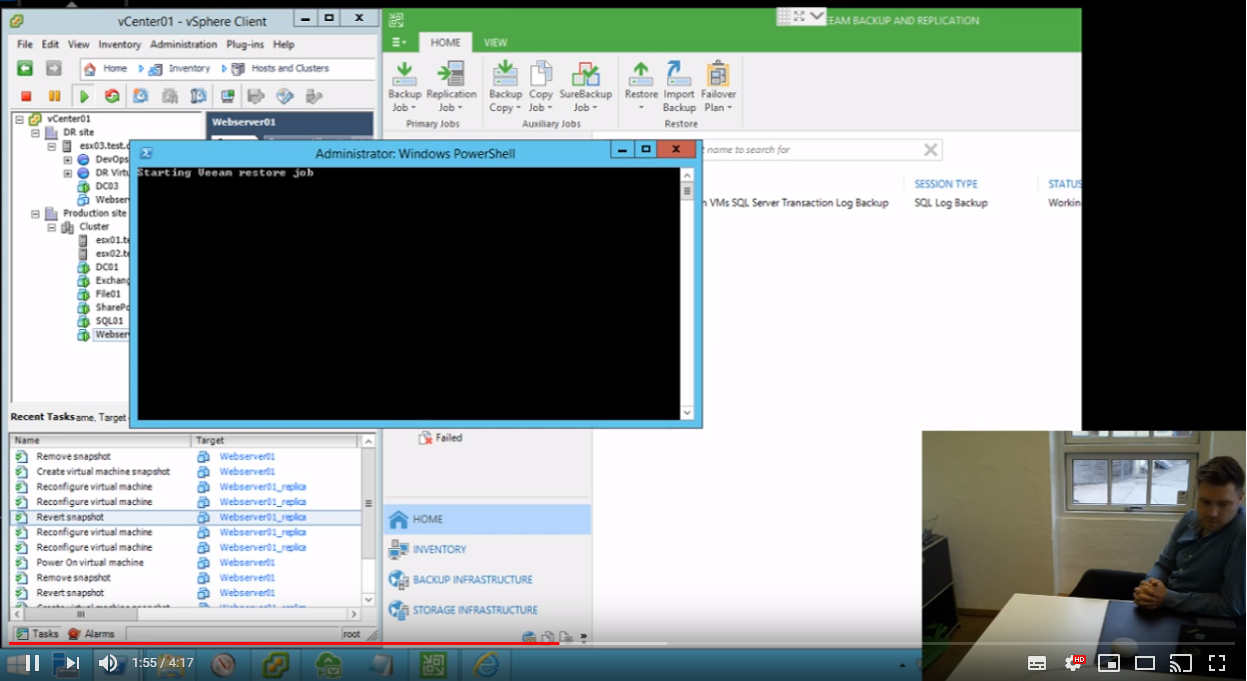The width and height of the screenshot is (1247, 681).
Task: Toggle theater mode in video player
Action: click(1145, 662)
